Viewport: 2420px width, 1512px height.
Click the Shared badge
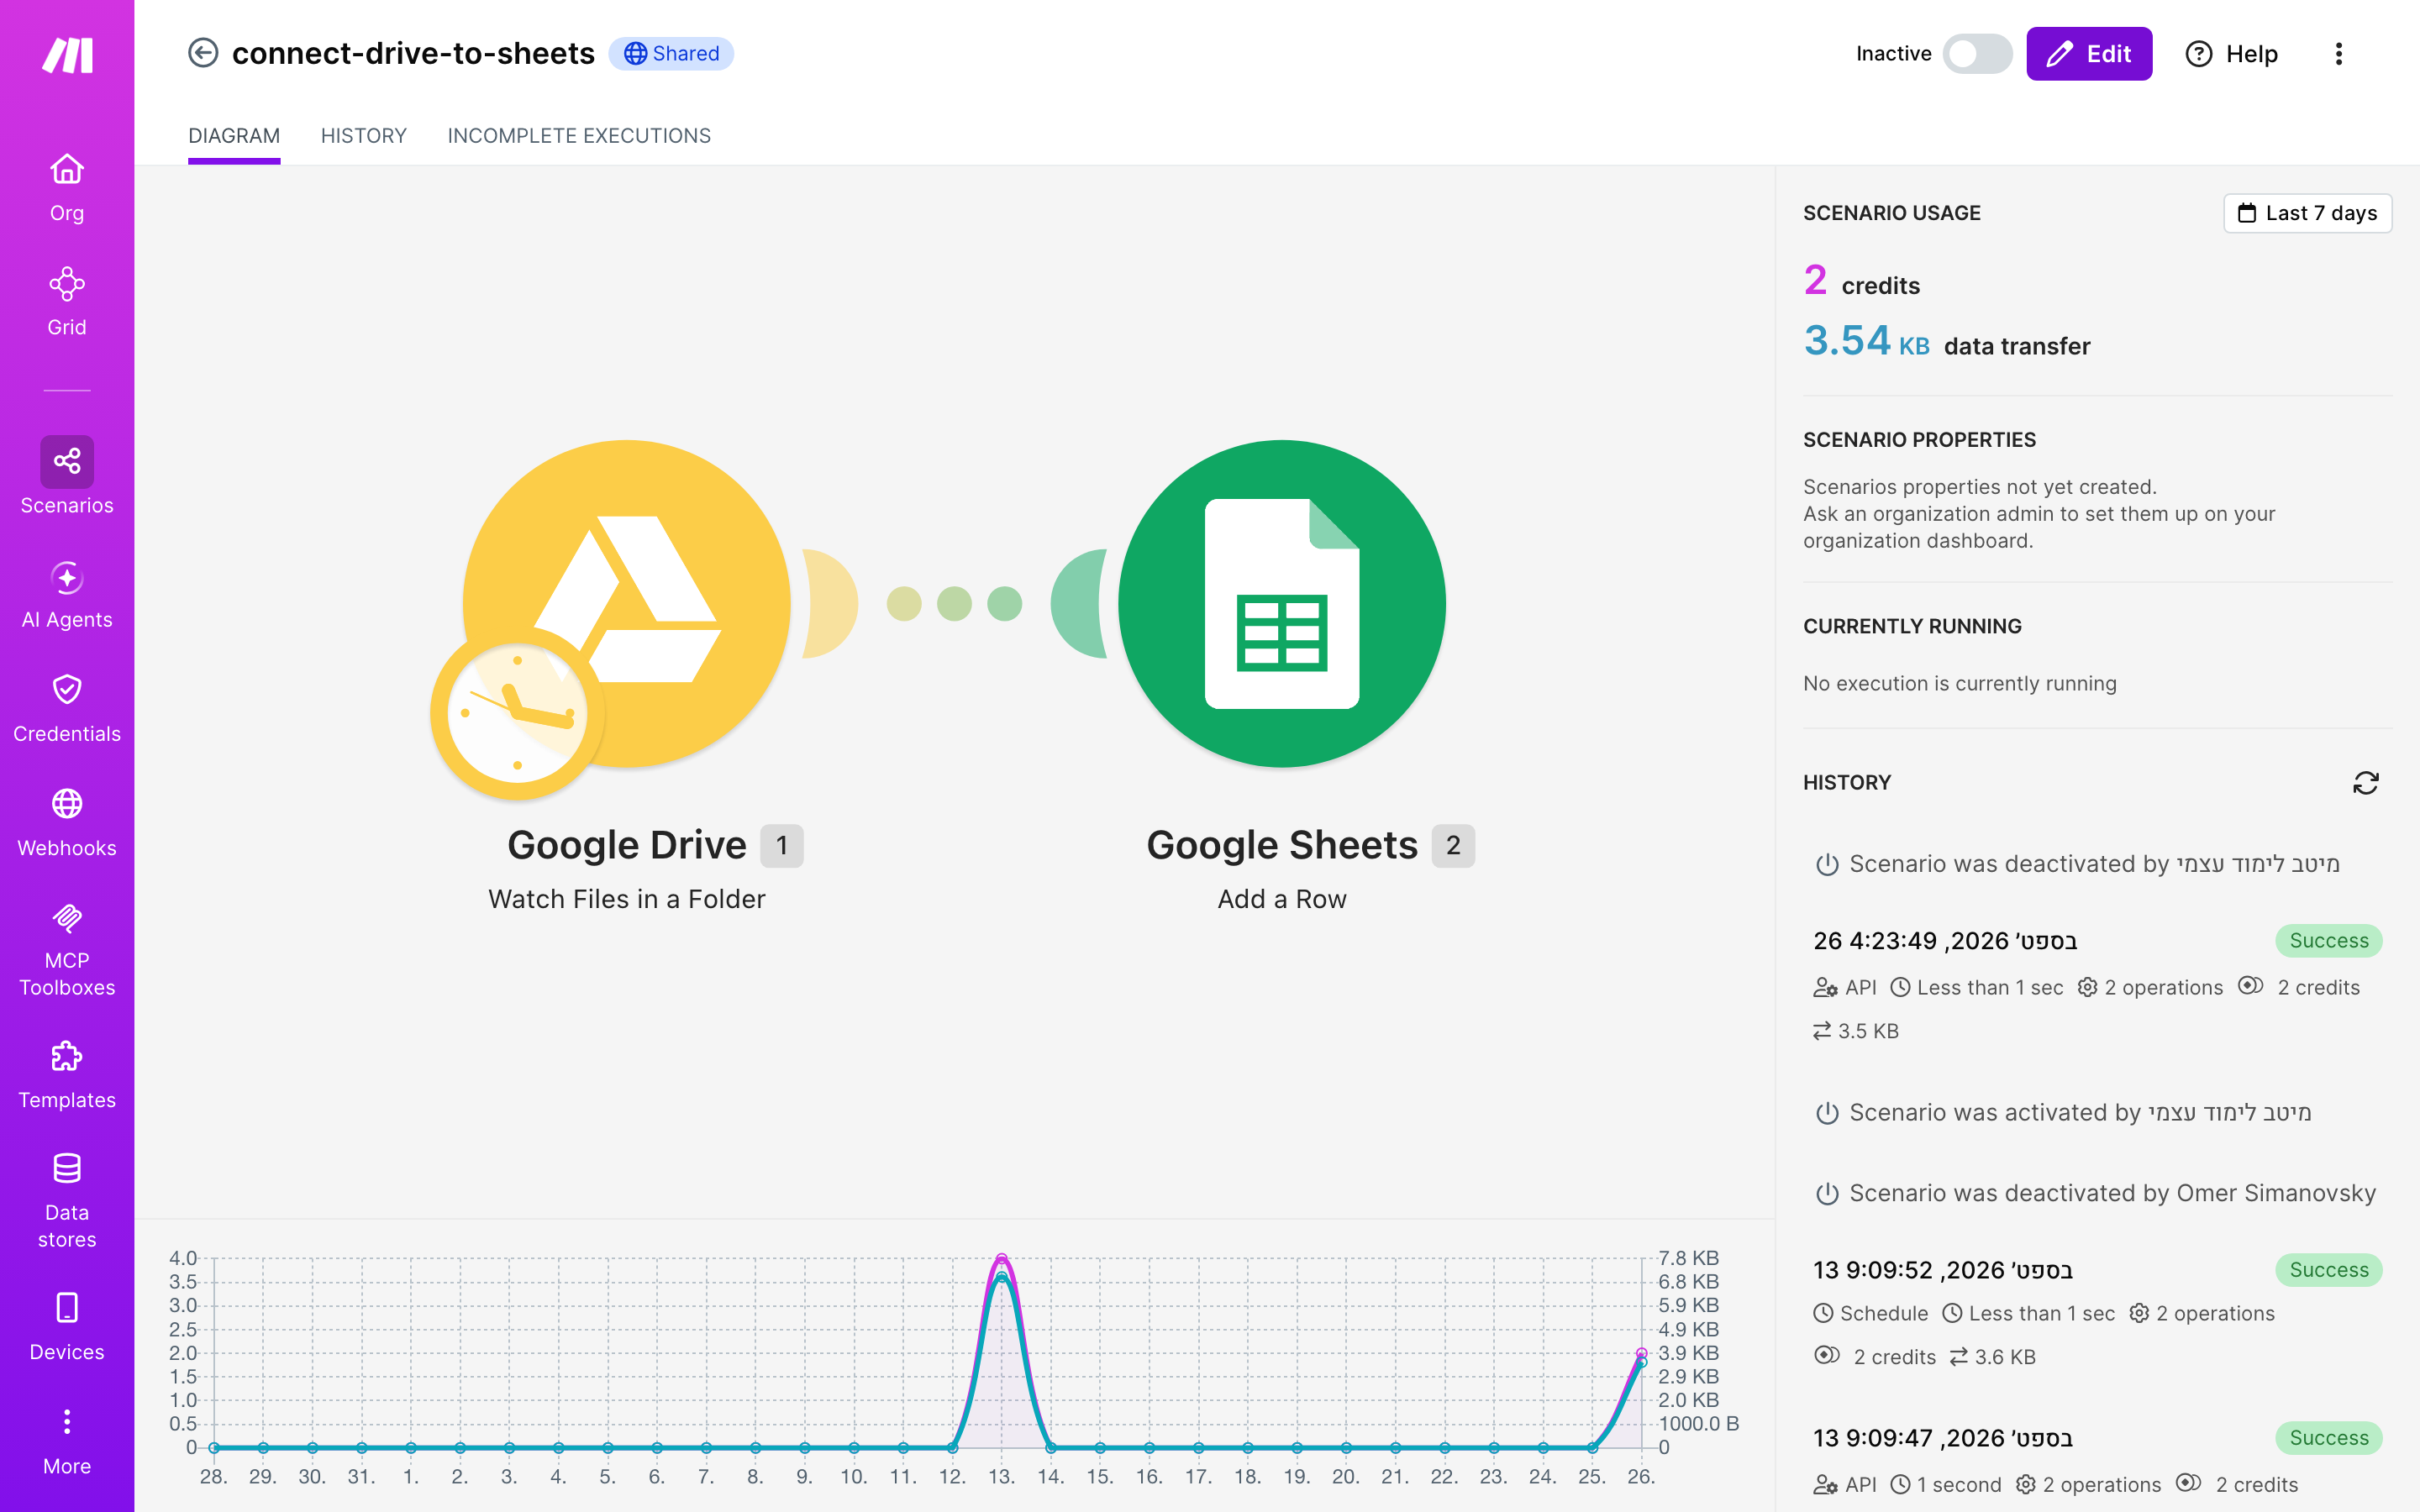point(671,54)
